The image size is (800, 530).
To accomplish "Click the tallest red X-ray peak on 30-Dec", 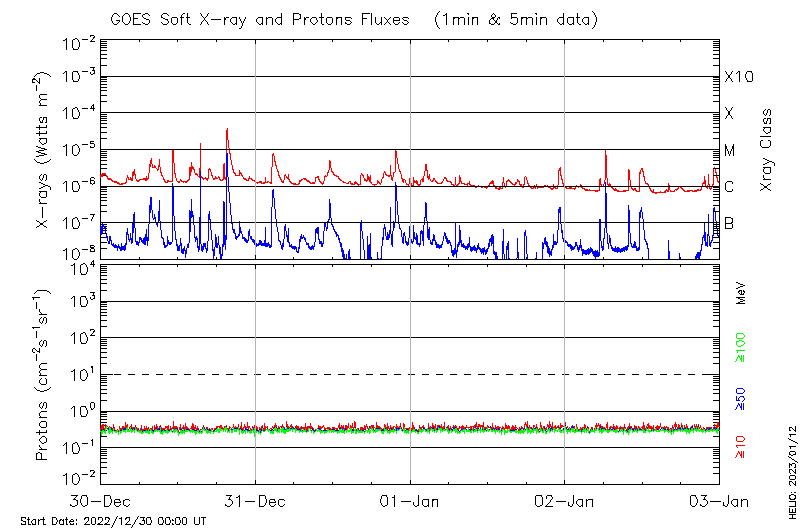I will tap(227, 130).
